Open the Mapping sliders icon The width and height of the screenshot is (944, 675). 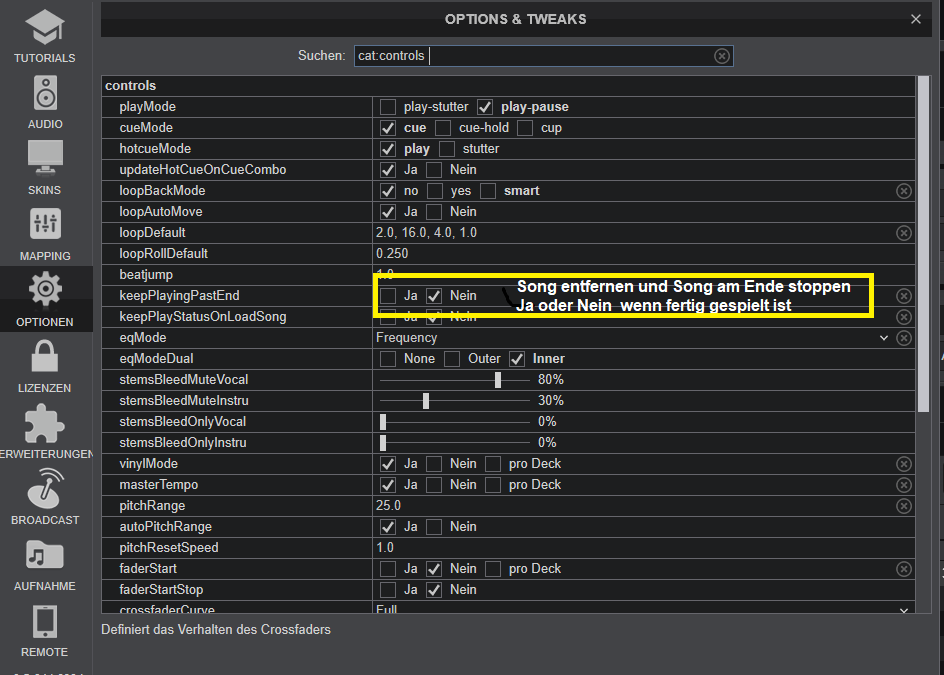[x=45, y=224]
